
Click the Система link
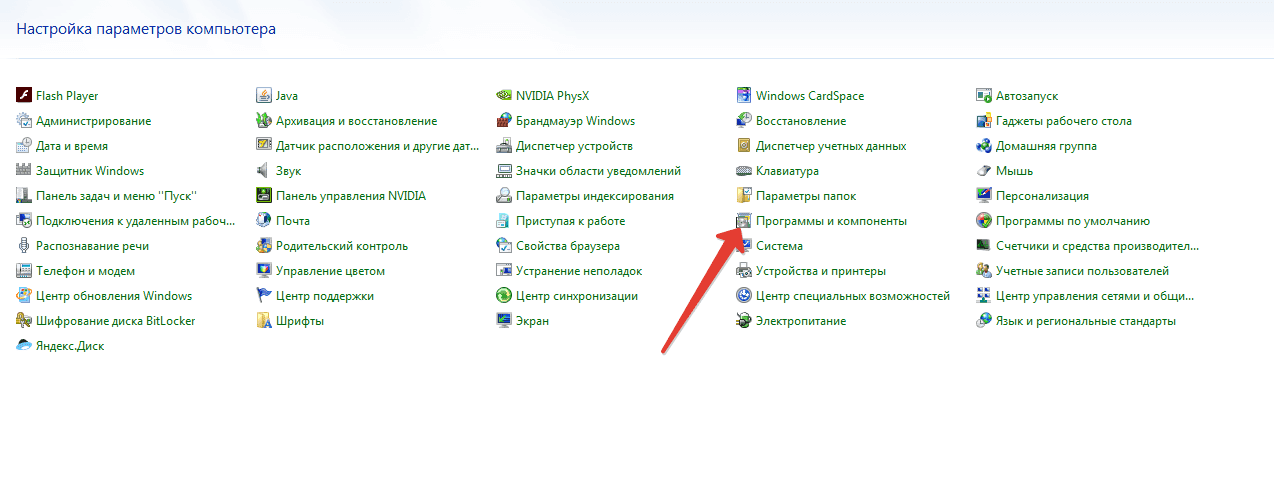779,246
